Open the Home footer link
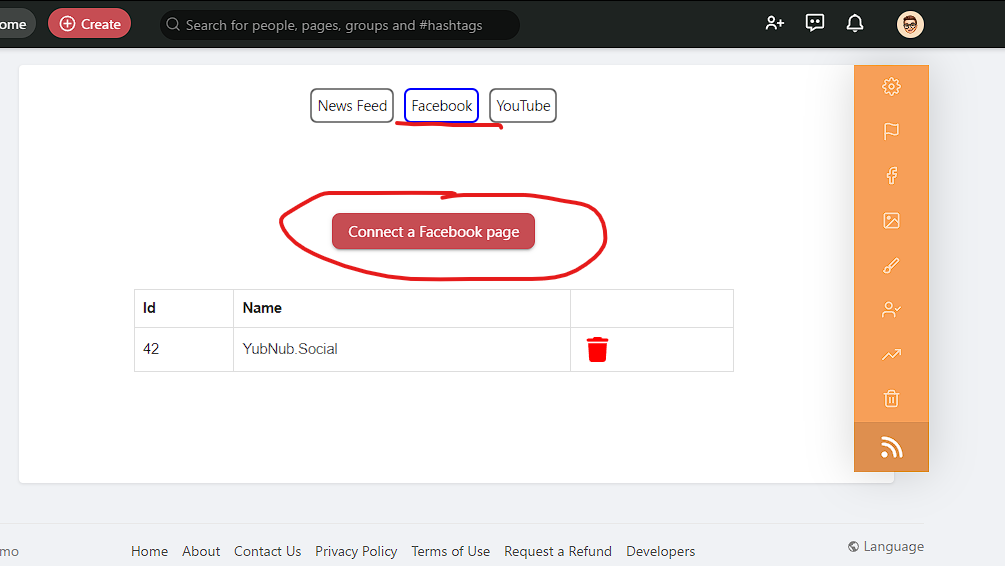Image resolution: width=1005 pixels, height=566 pixels. 149,551
